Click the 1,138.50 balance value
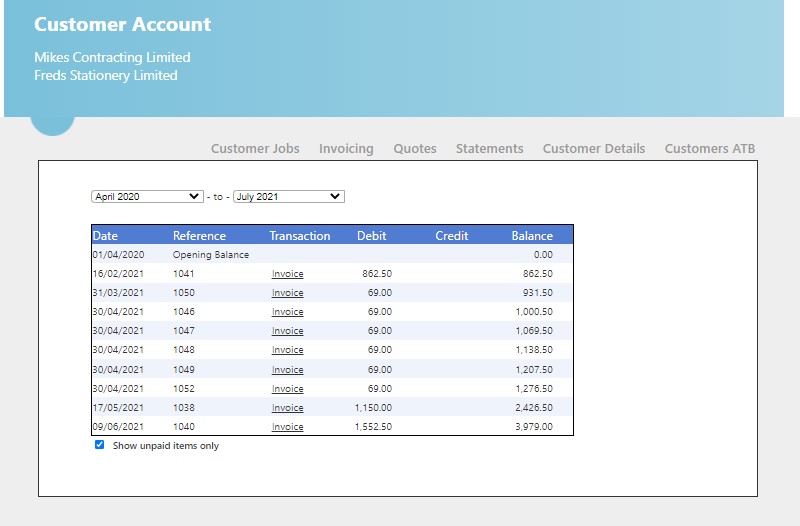Viewport: 800px width, 526px height. 534,349
